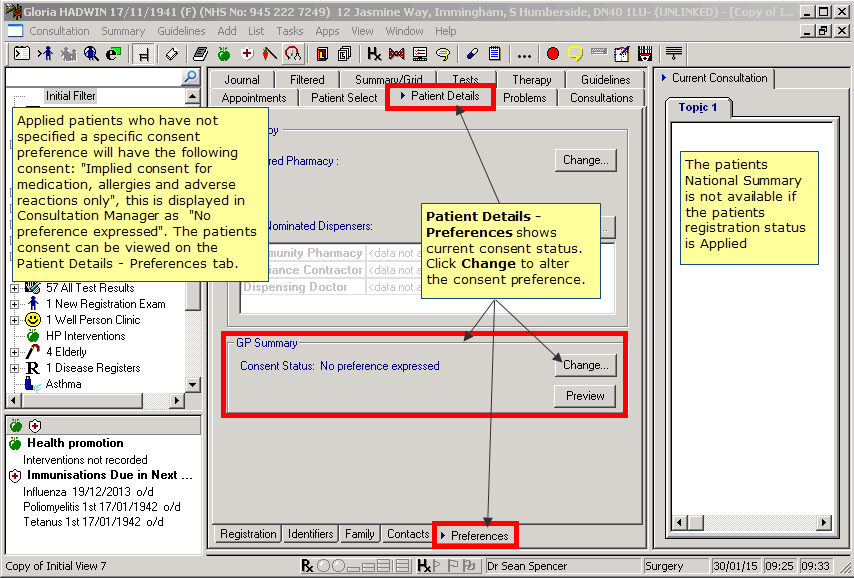Click the tree pane's vertical scrollbar down arrow

pyautogui.click(x=194, y=385)
